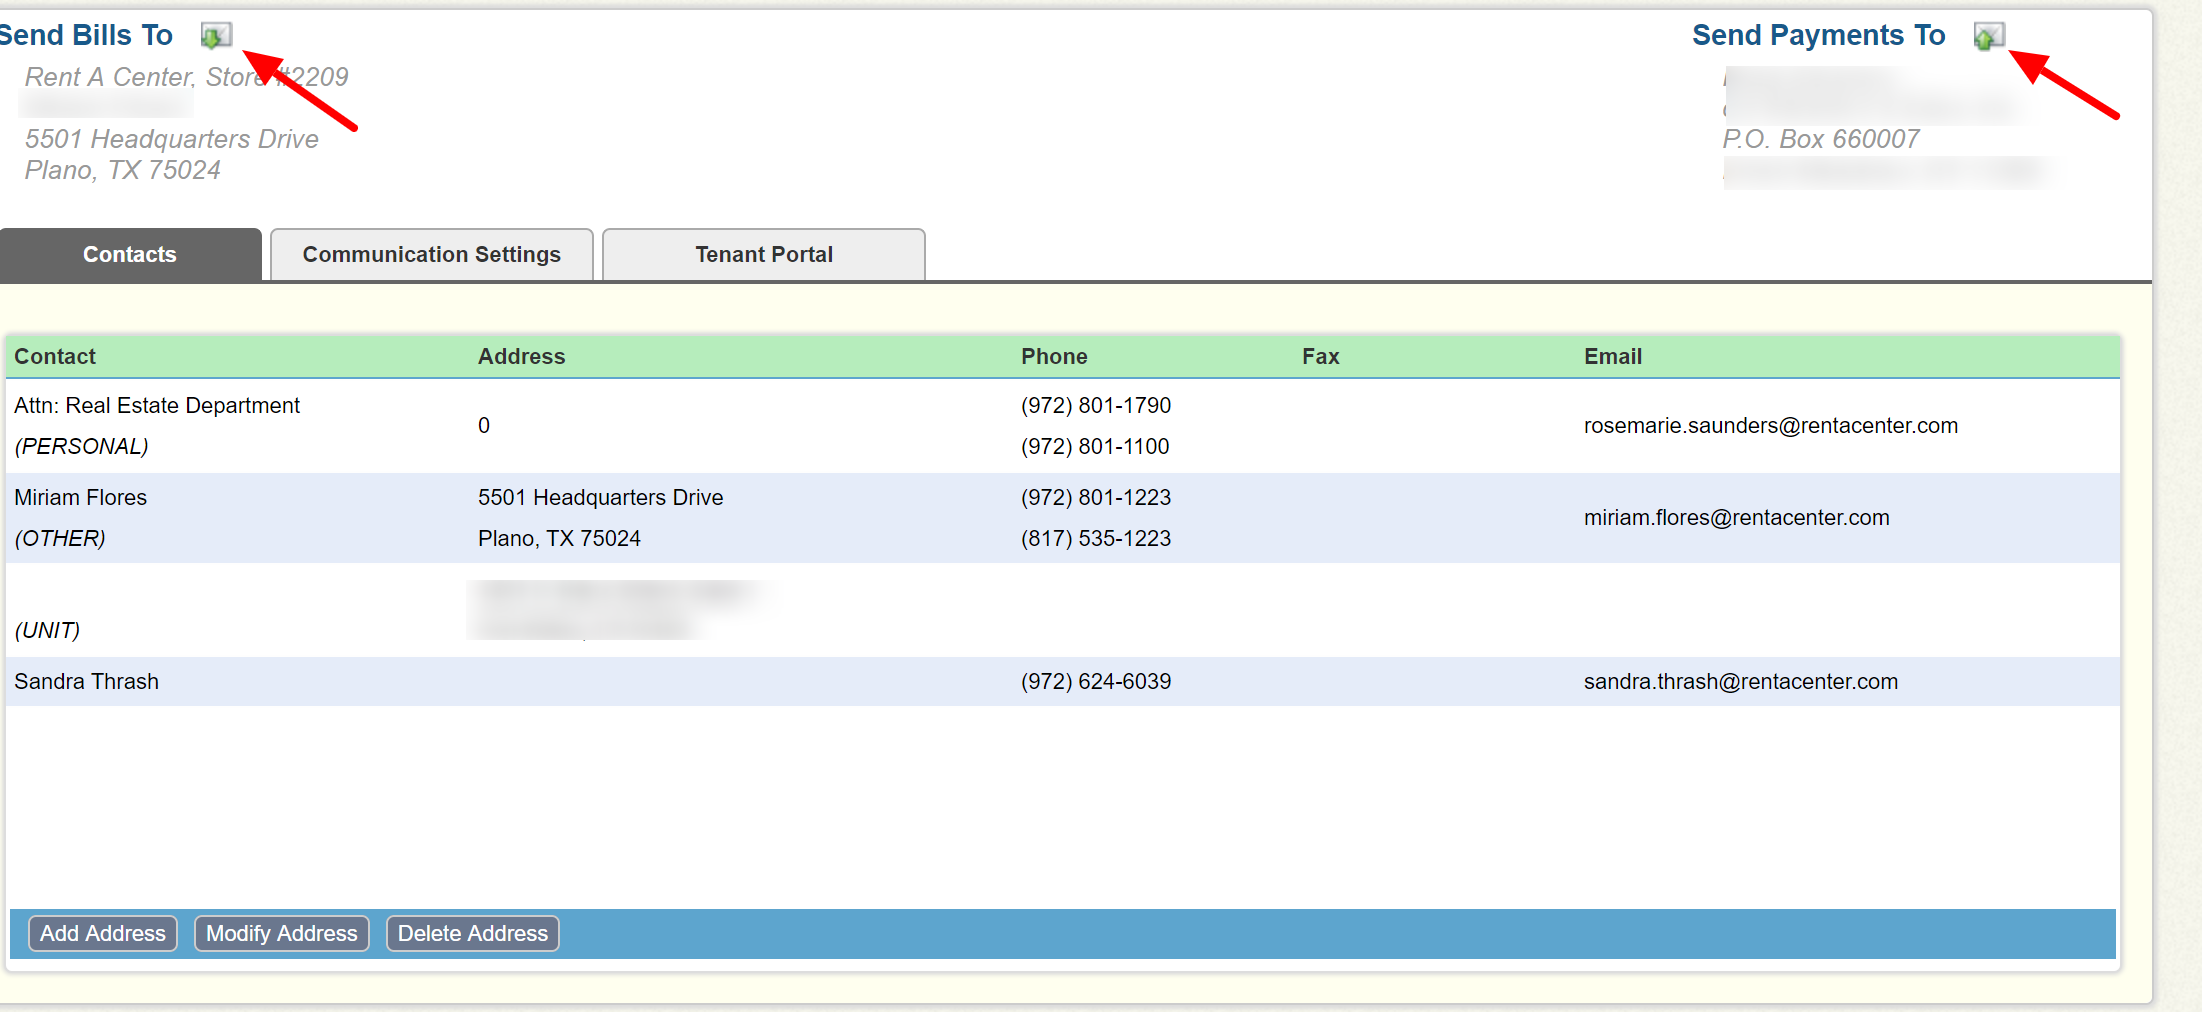Click phone number (972) 801-1790

click(1096, 405)
